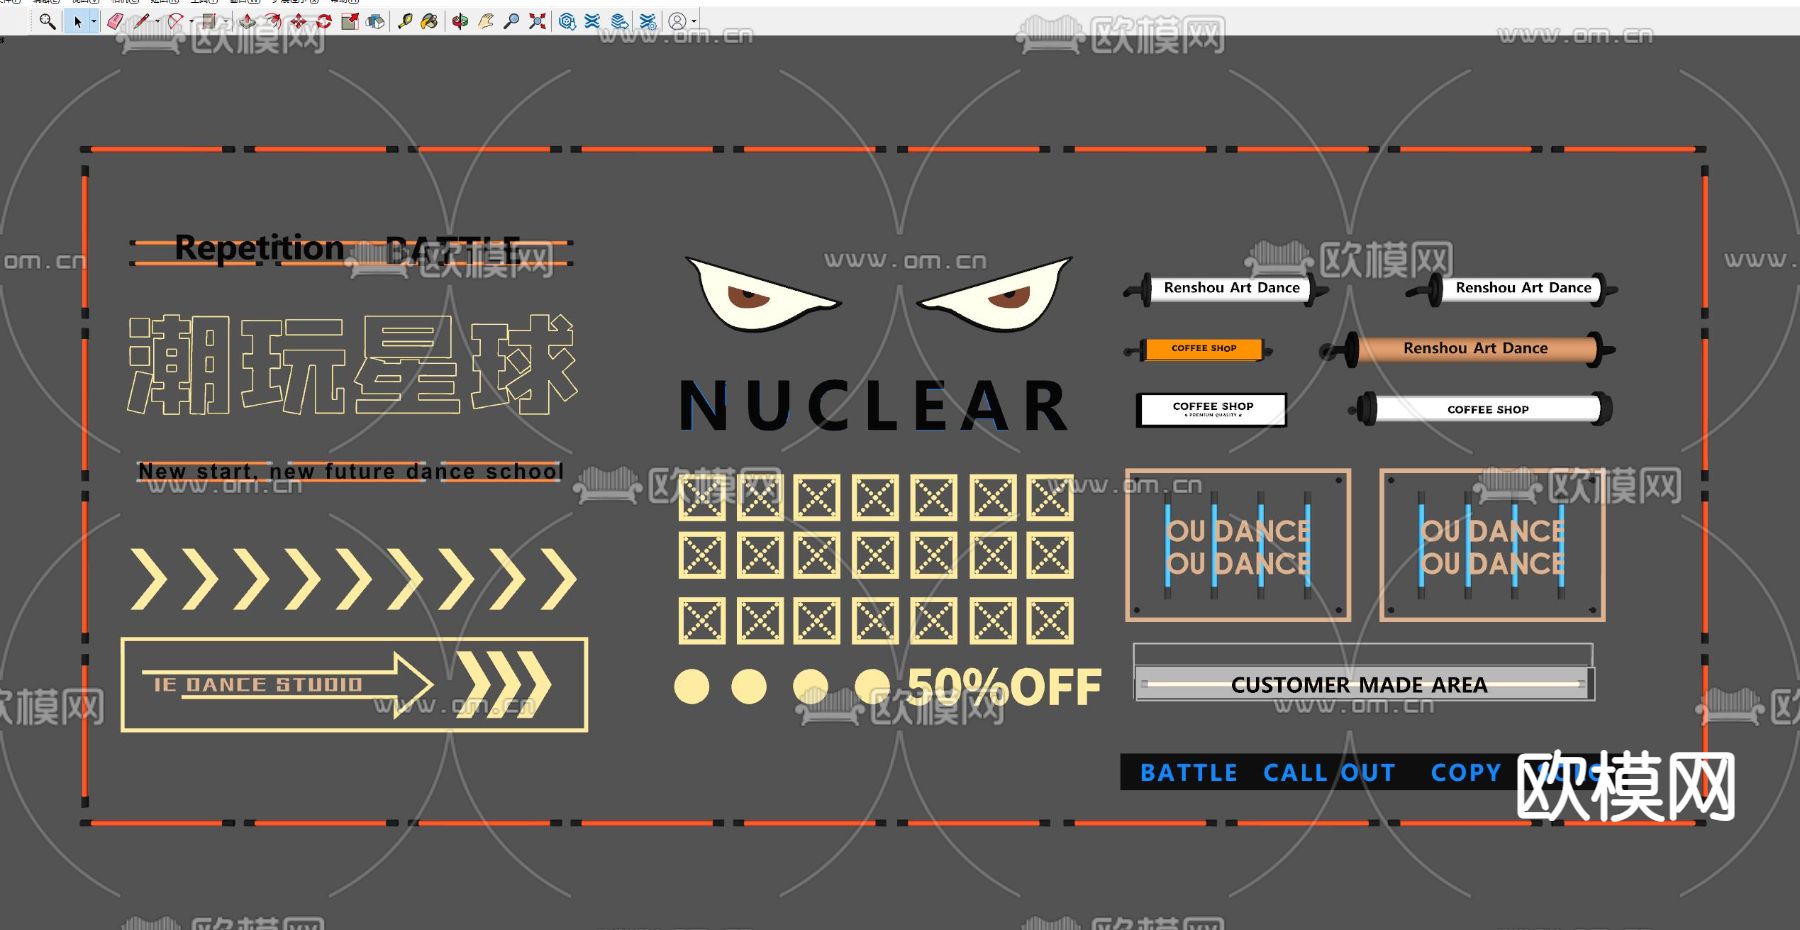Click the Send to LayOut icon
The width and height of the screenshot is (1800, 930).
click(x=620, y=21)
